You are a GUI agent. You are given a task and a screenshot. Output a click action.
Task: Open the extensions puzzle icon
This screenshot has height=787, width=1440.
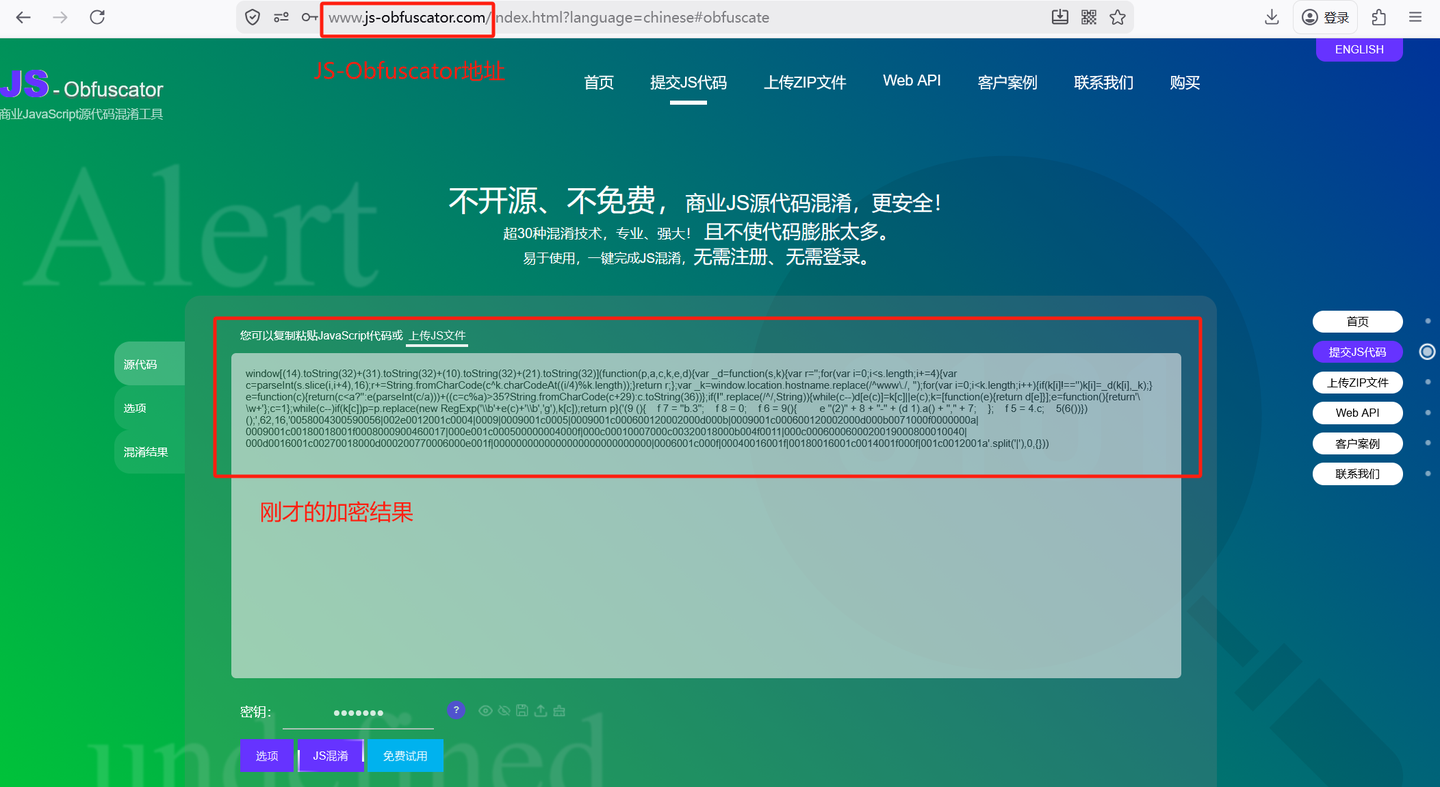(1379, 17)
